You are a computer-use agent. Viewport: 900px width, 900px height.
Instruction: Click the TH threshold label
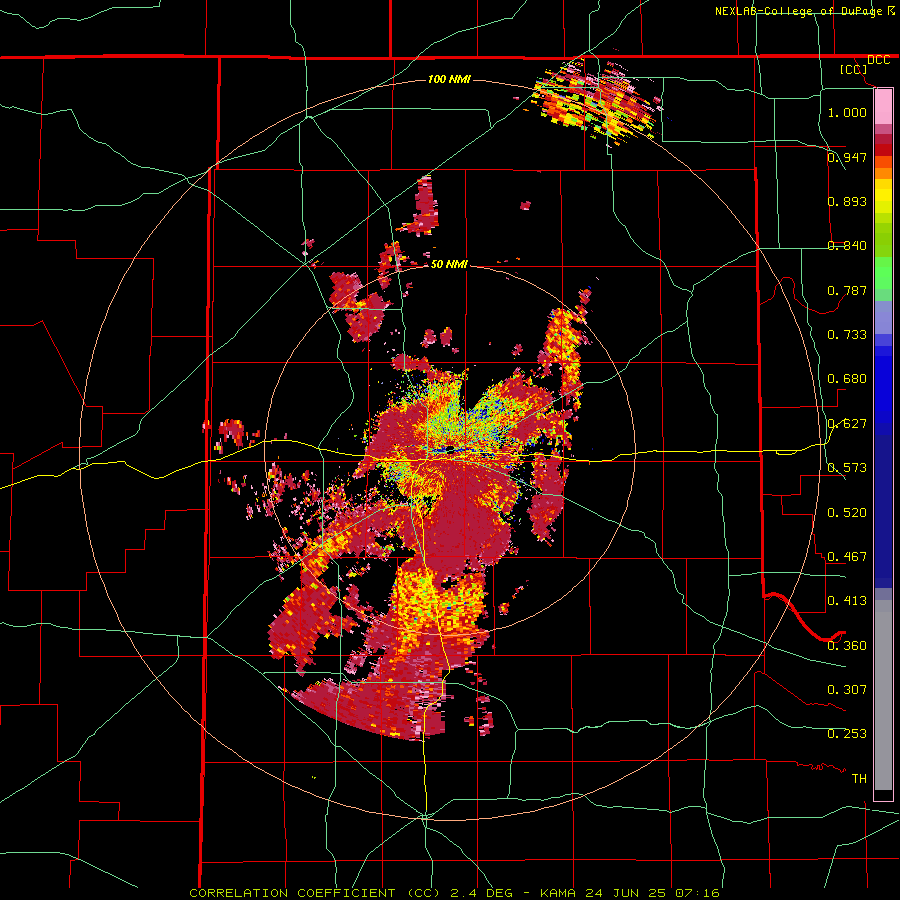coord(859,778)
